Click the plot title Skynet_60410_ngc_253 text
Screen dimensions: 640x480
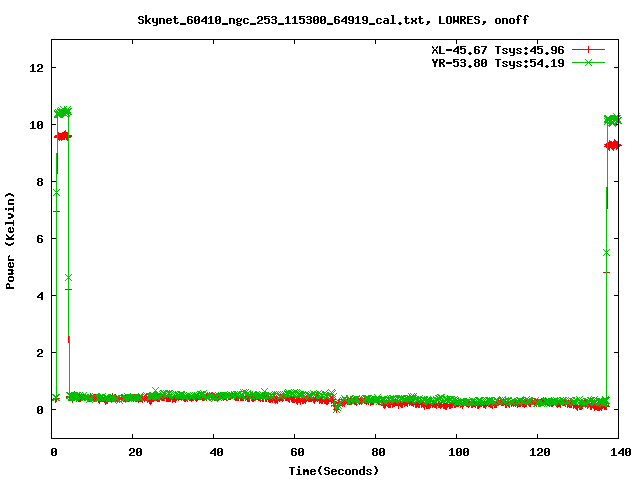pos(333,20)
